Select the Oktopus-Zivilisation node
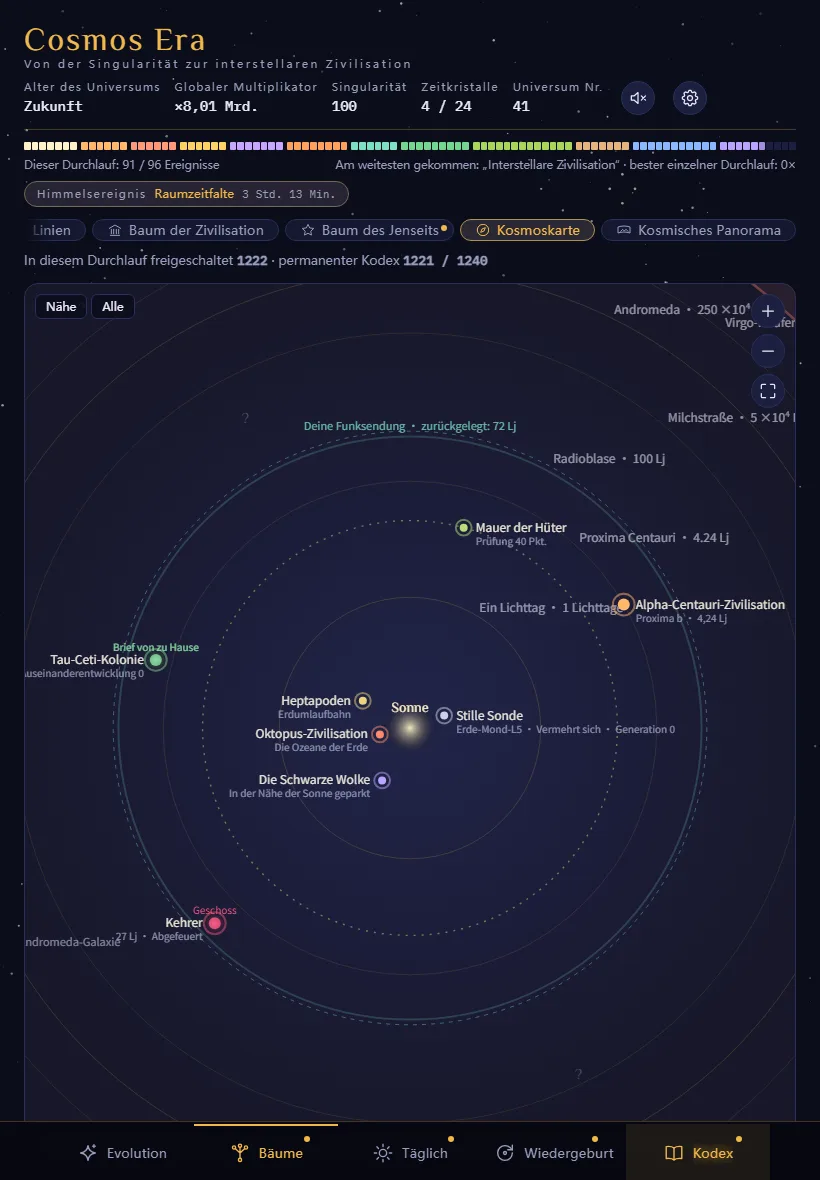Screen dimensions: 820x1180 (380, 734)
